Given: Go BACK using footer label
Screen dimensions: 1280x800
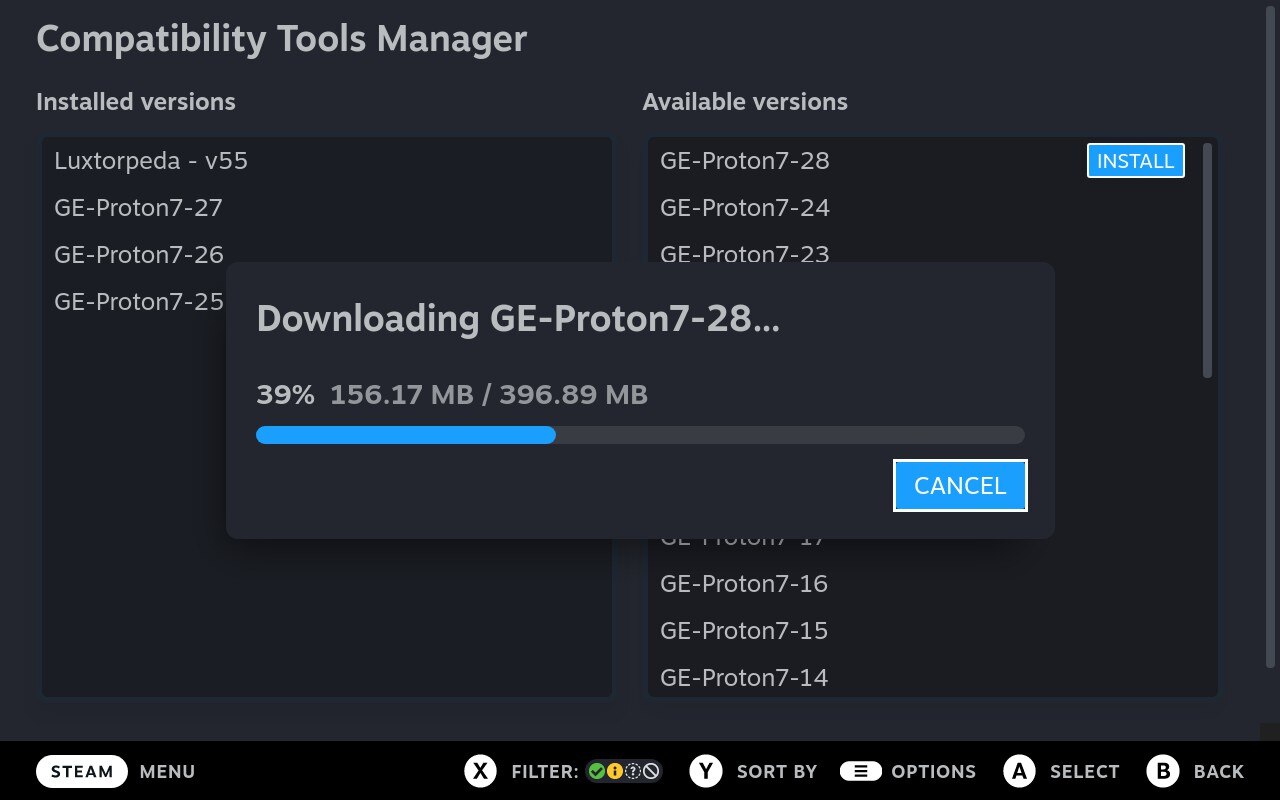Looking at the screenshot, I should coord(1219,772).
